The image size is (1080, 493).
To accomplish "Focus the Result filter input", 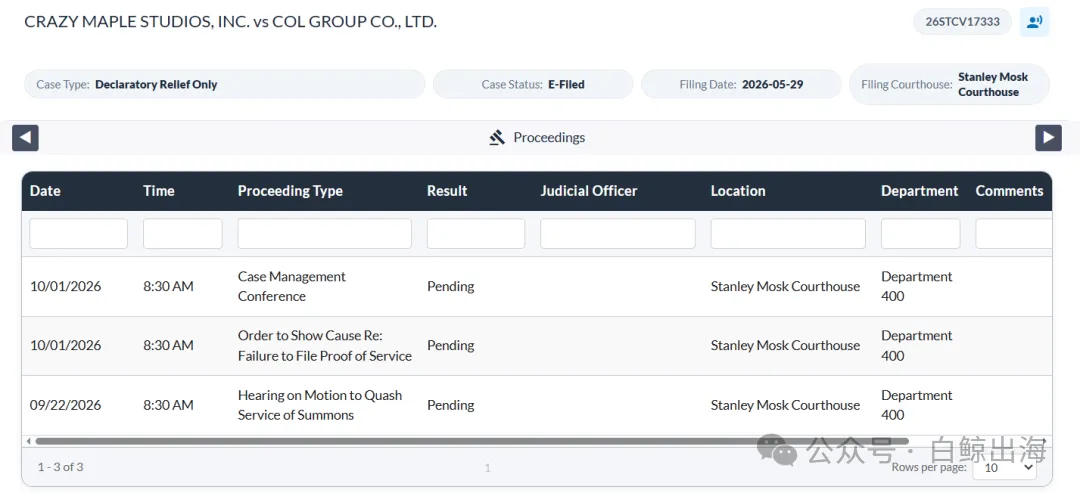I will point(476,233).
